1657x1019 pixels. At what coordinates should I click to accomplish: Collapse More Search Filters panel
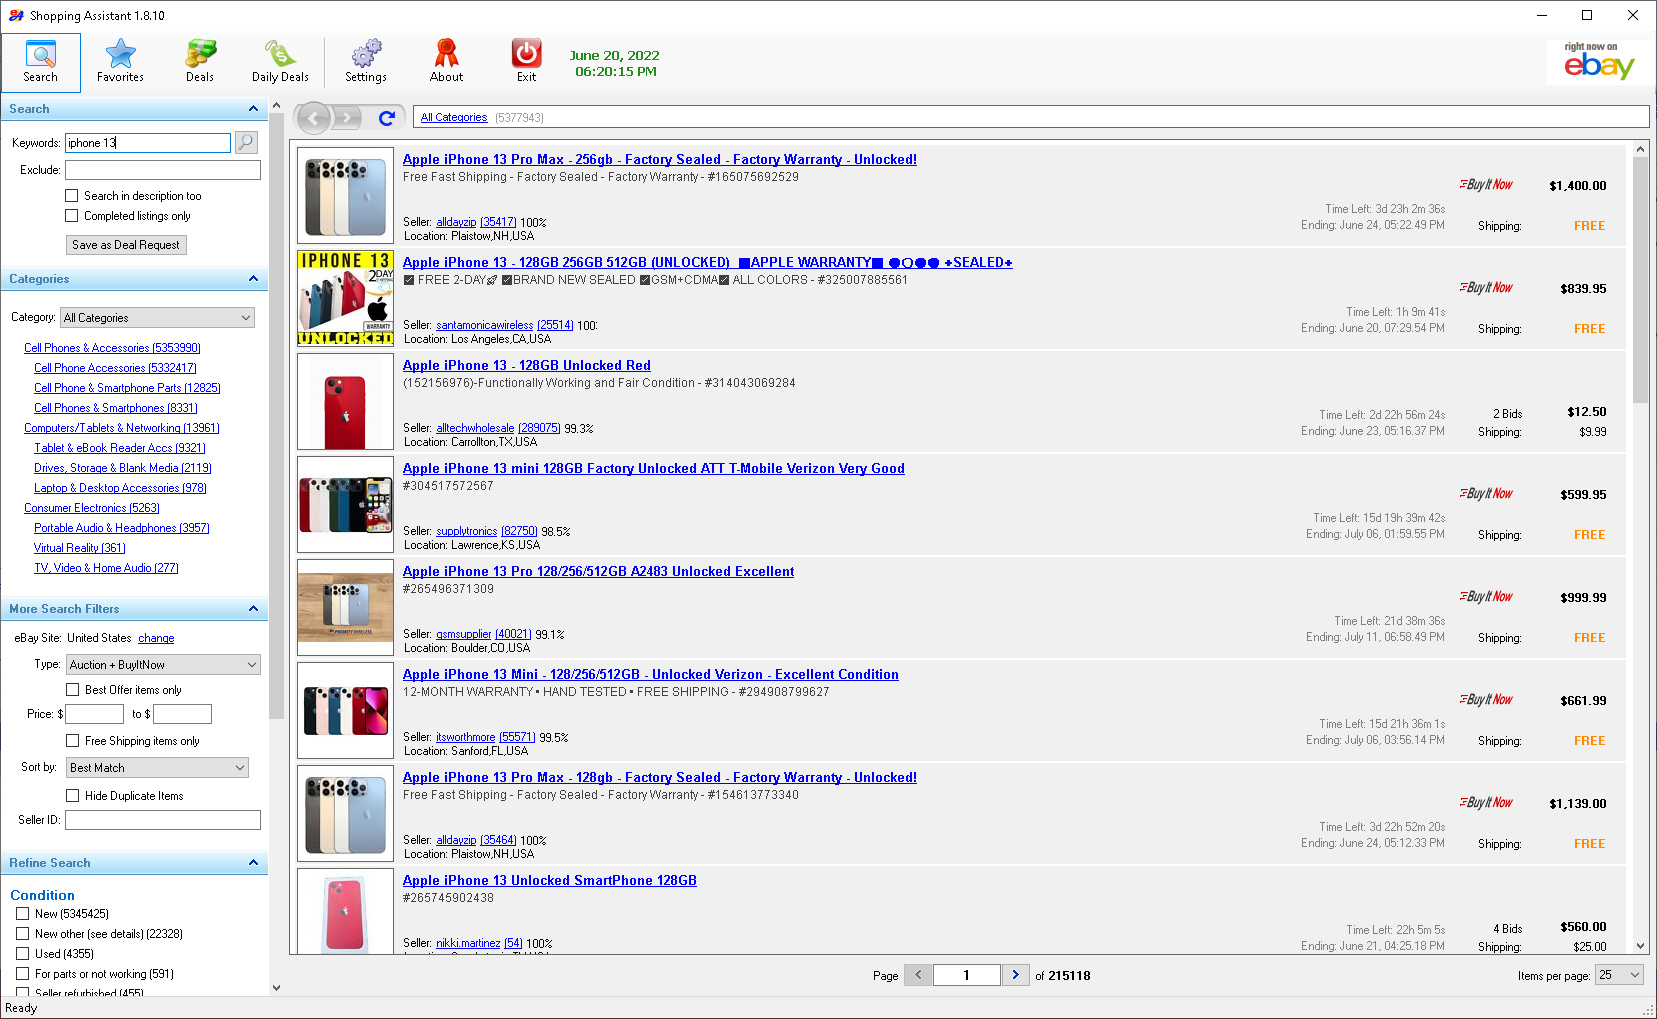(253, 609)
